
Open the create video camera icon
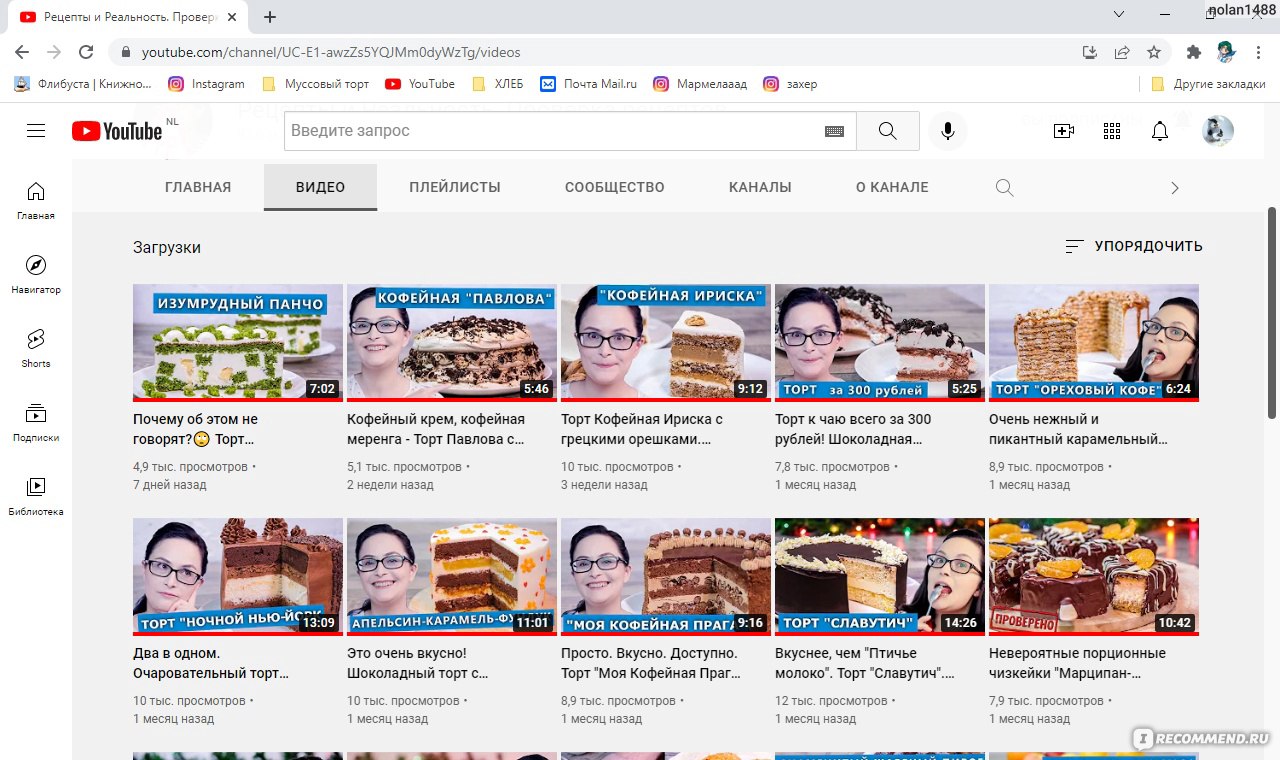pos(1064,131)
